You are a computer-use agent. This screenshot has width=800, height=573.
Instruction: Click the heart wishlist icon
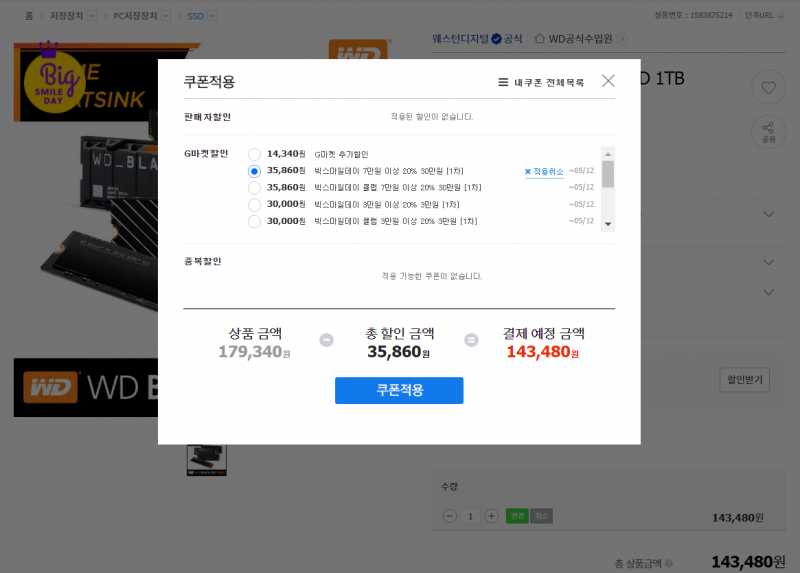(768, 87)
